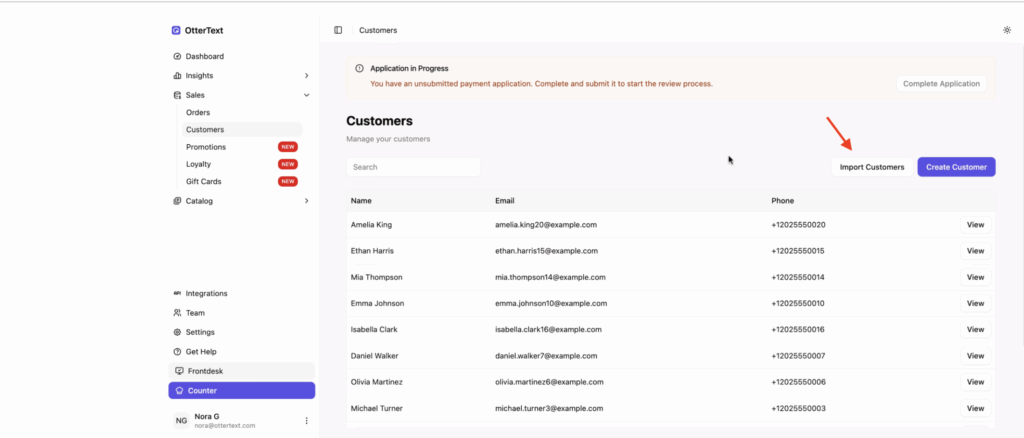Image resolution: width=1024 pixels, height=438 pixels.
Task: Click the Import Customers button
Action: 871,167
